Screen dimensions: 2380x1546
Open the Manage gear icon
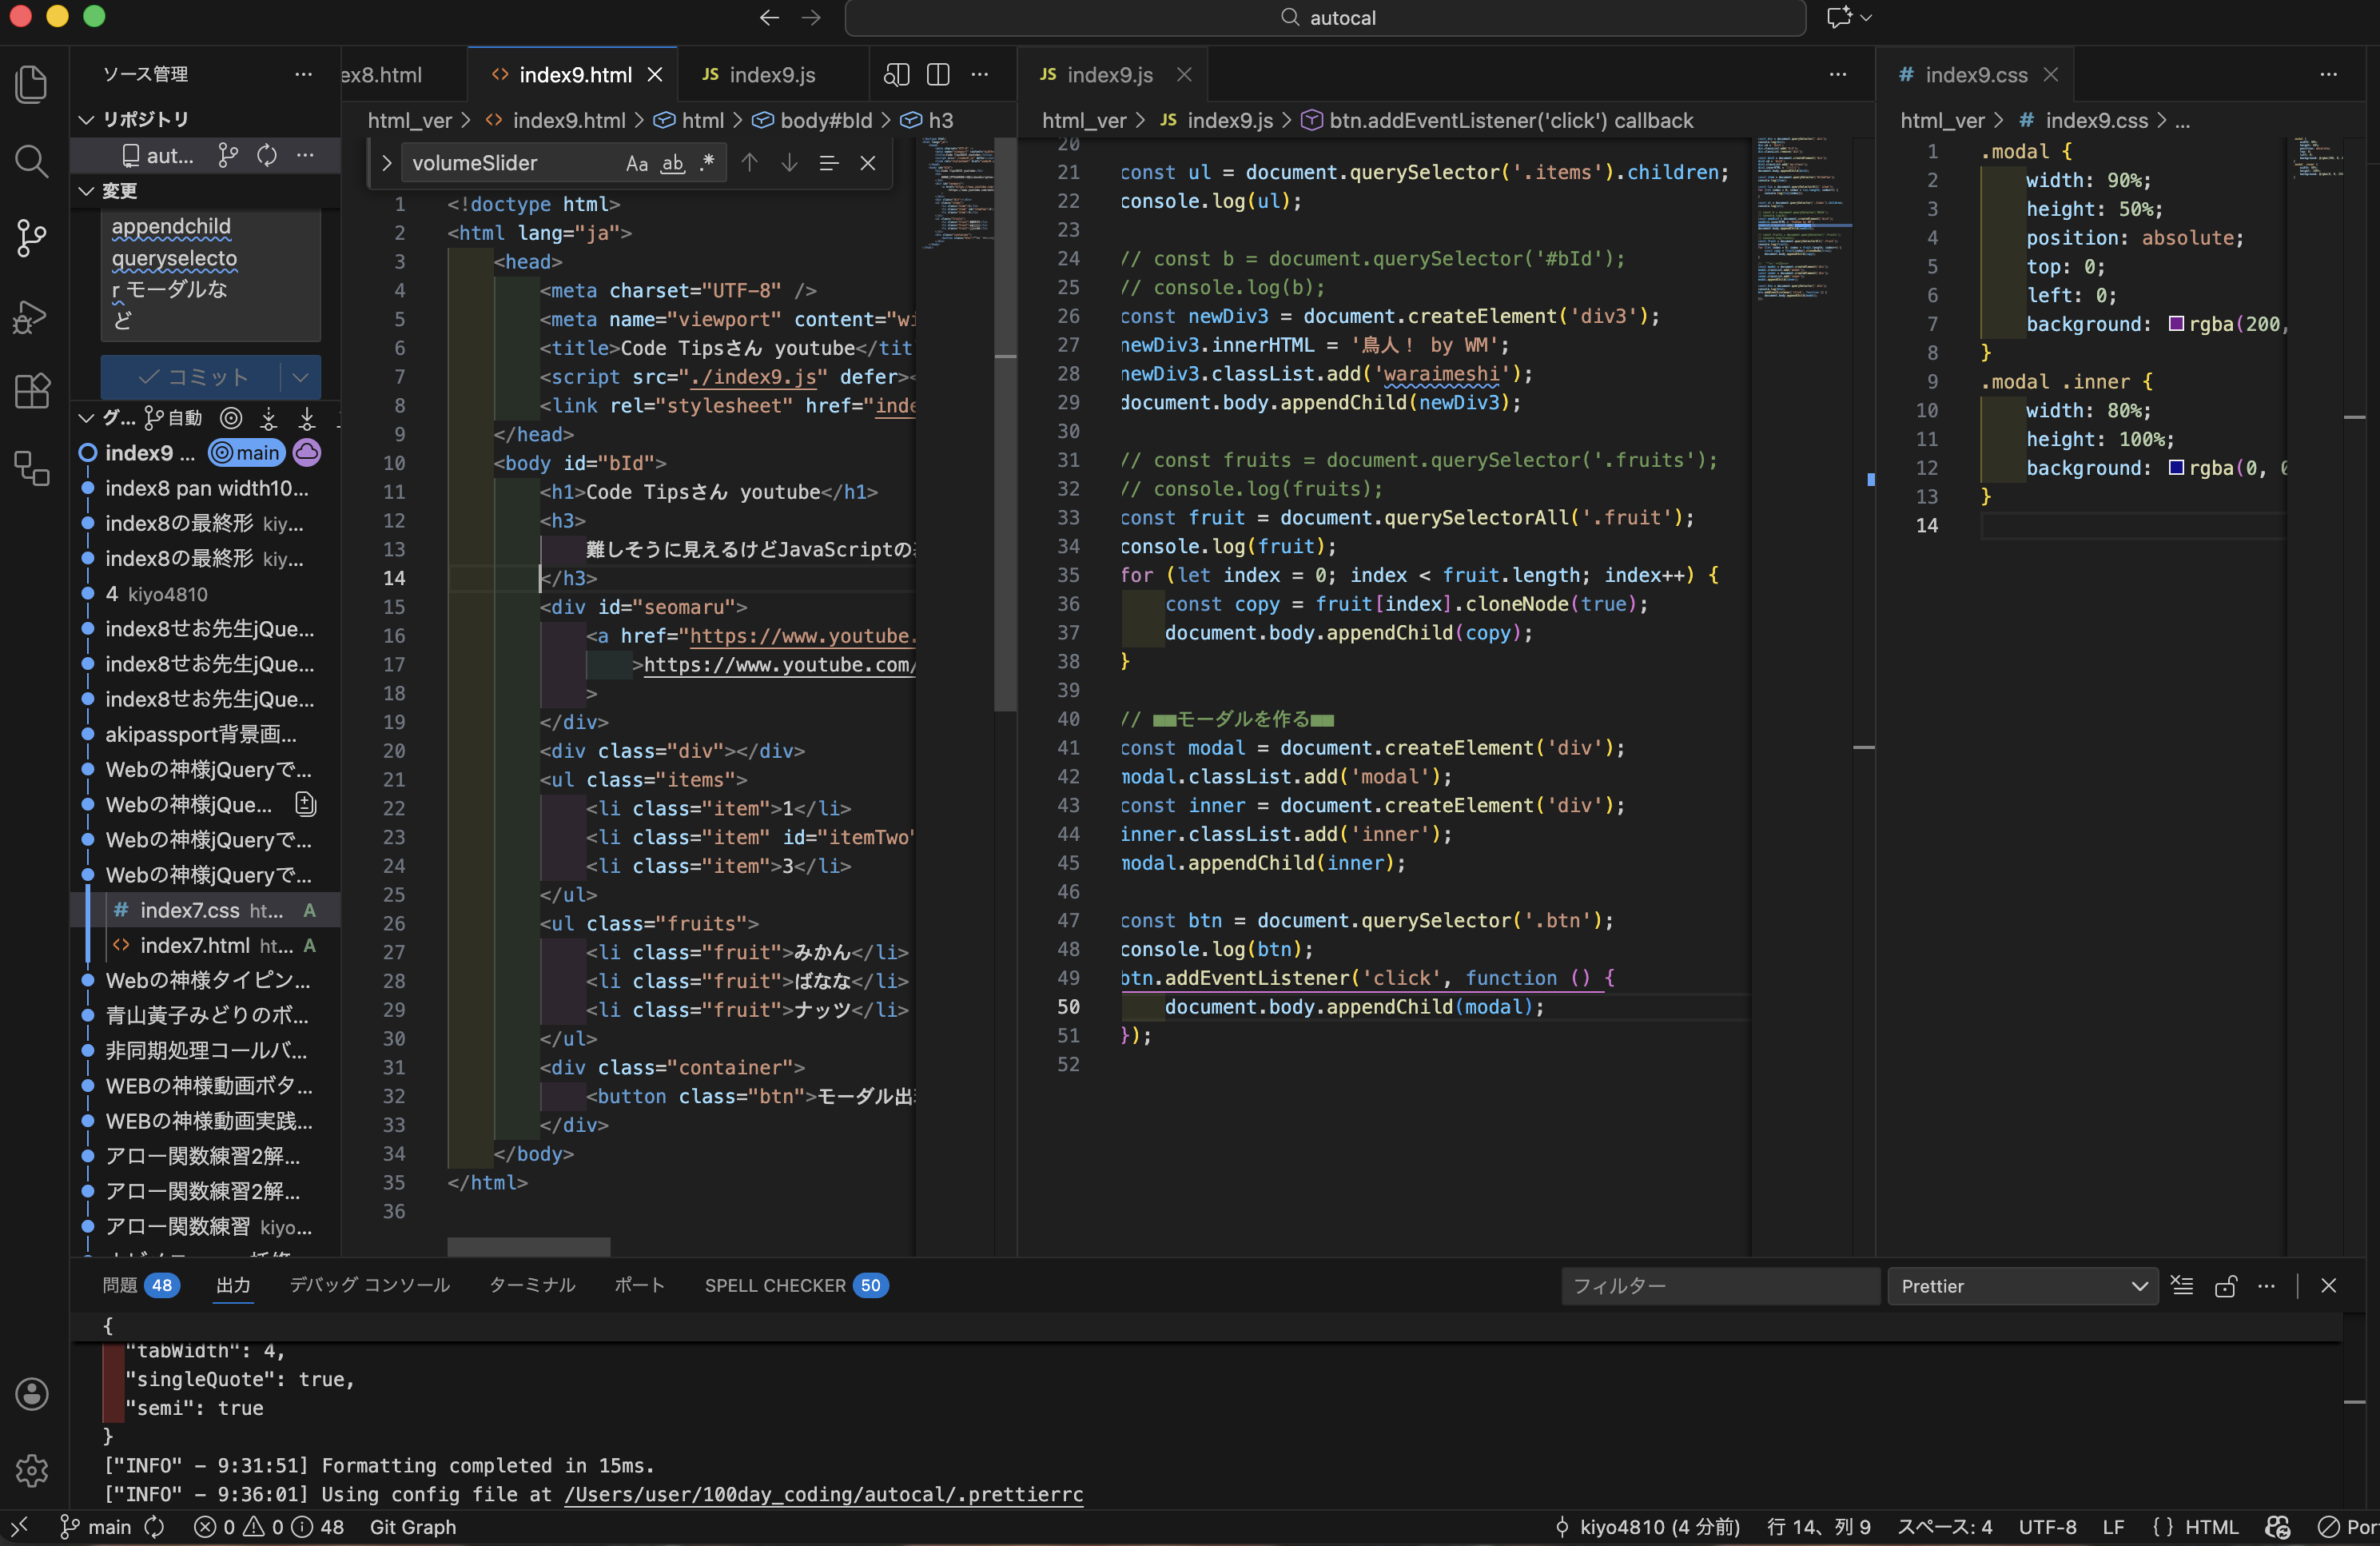click(x=32, y=1469)
